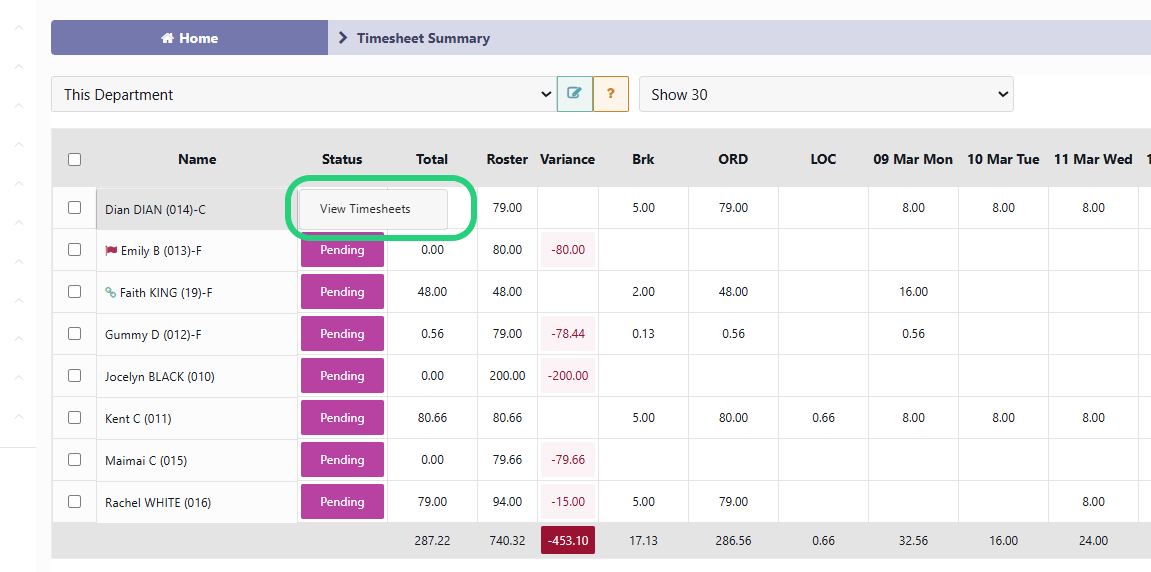Click the 32.56 Monday total in footer

(x=913, y=540)
